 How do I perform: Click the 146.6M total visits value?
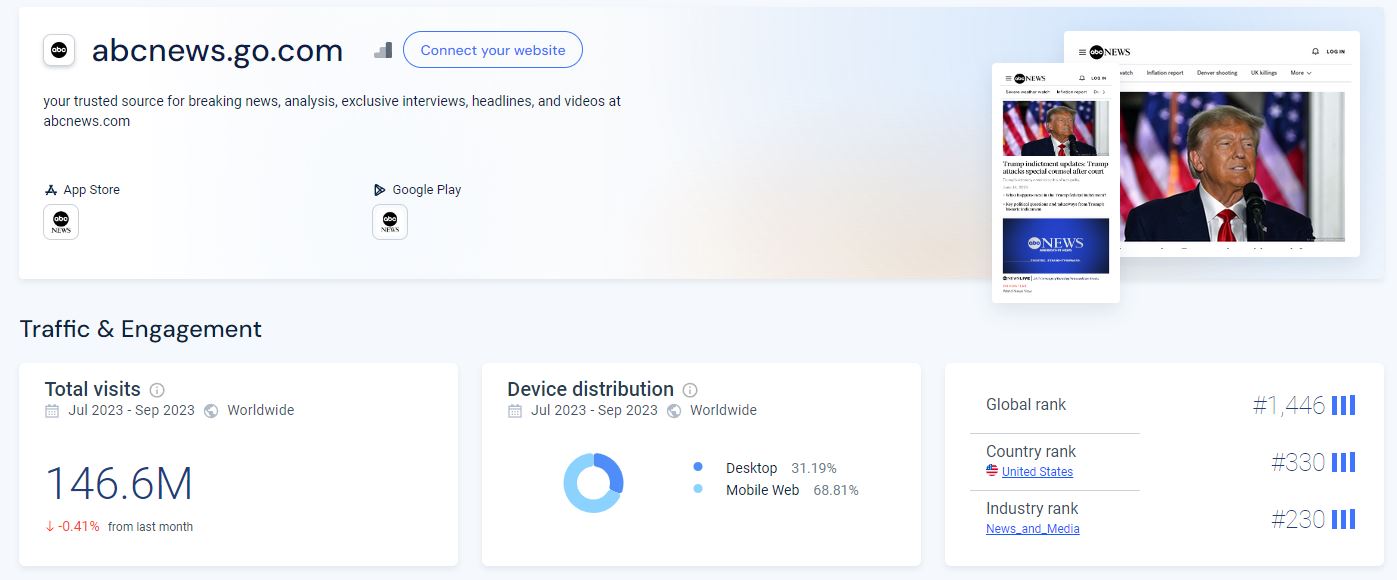click(119, 484)
